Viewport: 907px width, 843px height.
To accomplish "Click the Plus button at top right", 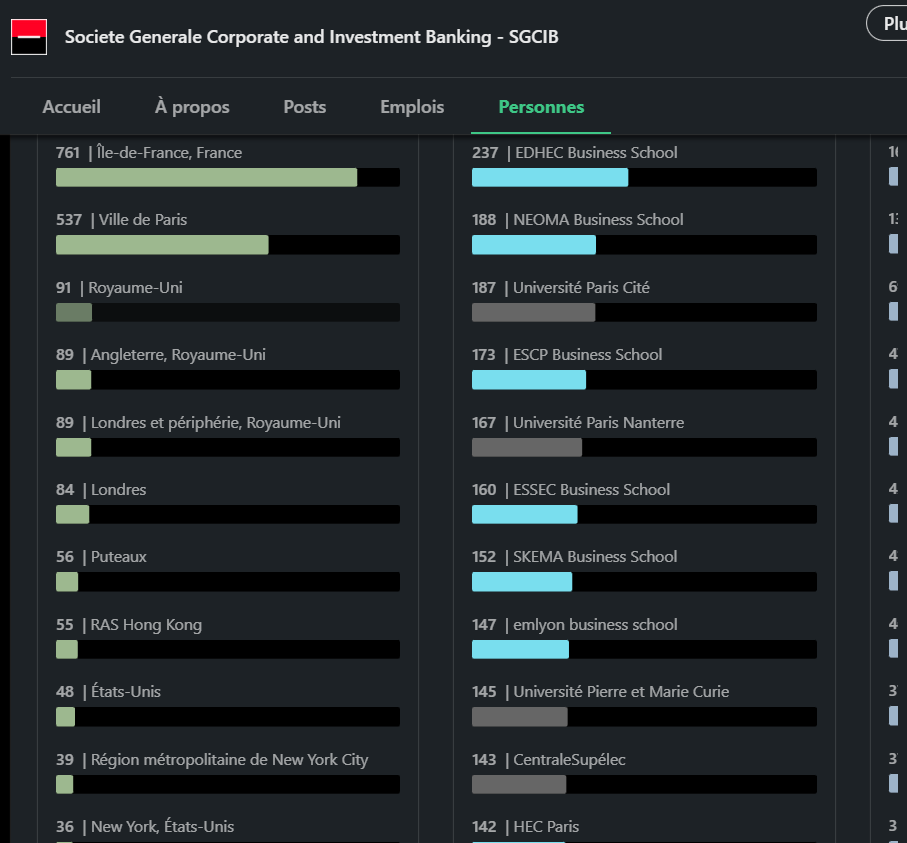I will click(888, 23).
